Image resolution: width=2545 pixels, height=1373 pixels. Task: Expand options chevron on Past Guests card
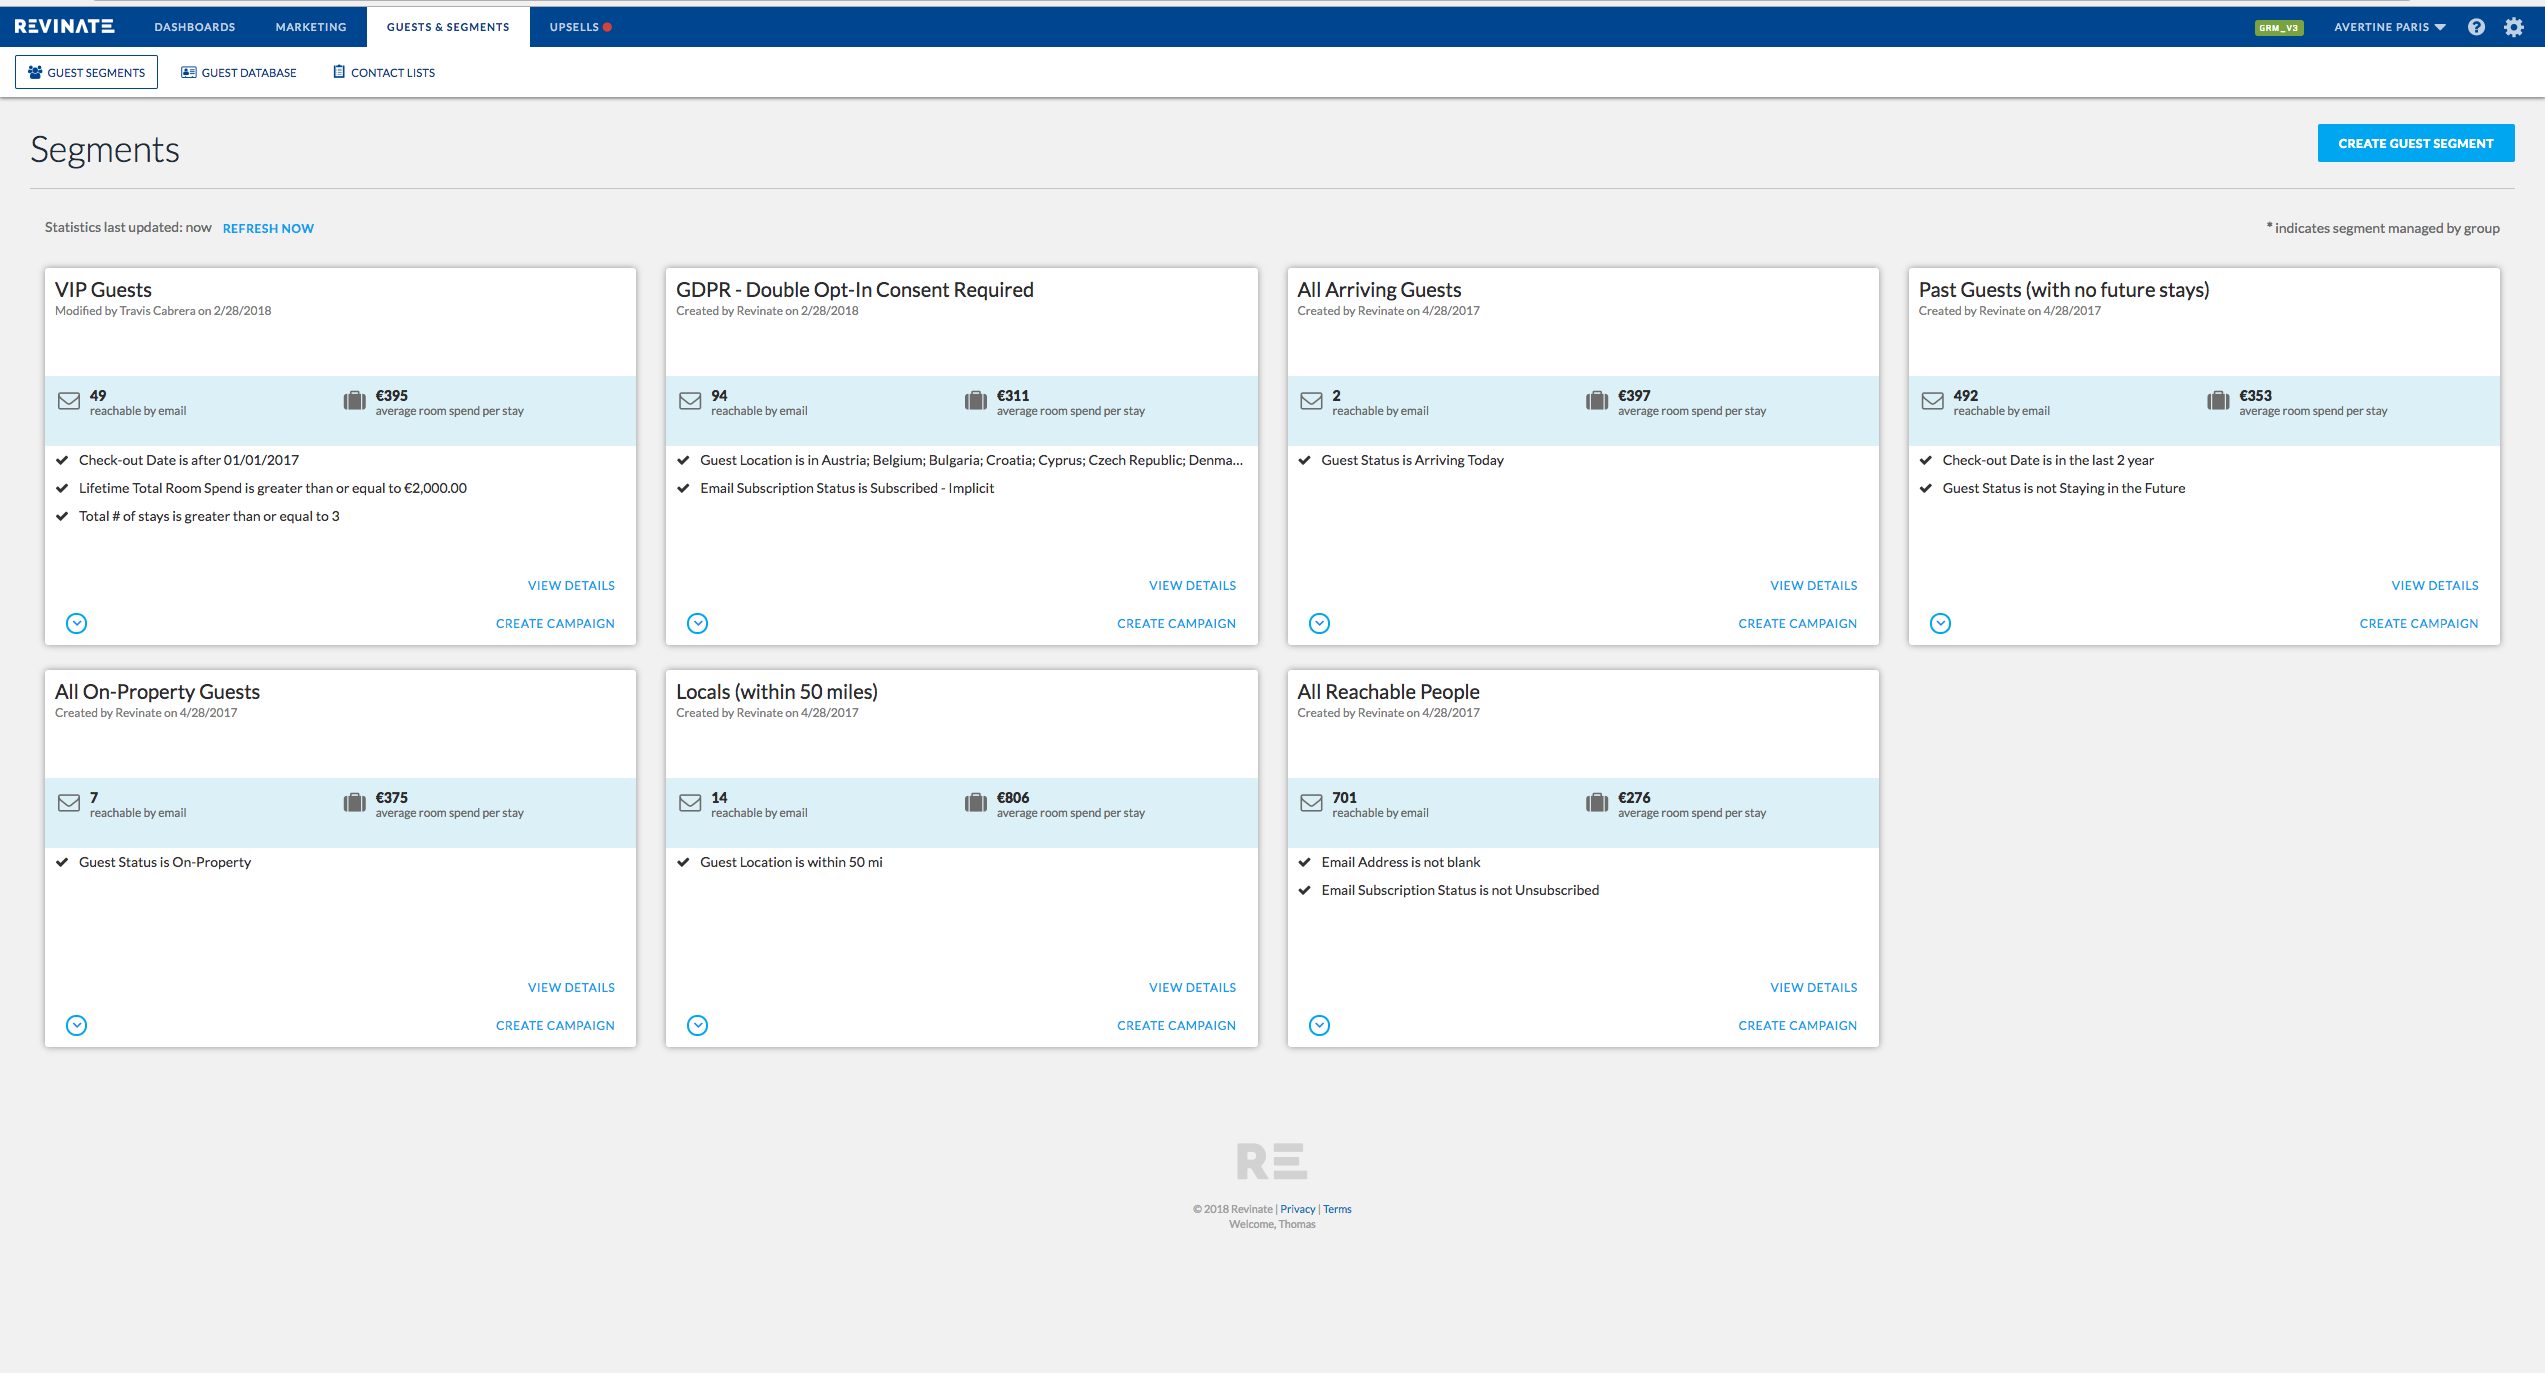[1941, 623]
